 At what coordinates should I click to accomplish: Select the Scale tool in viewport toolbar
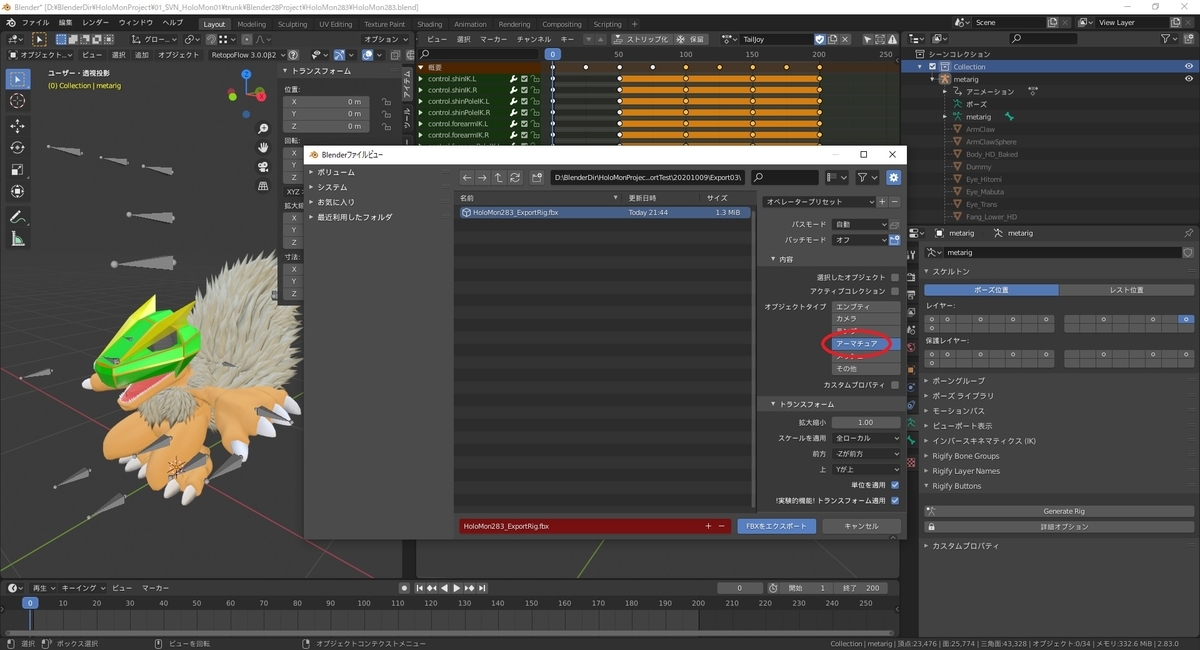[17, 170]
